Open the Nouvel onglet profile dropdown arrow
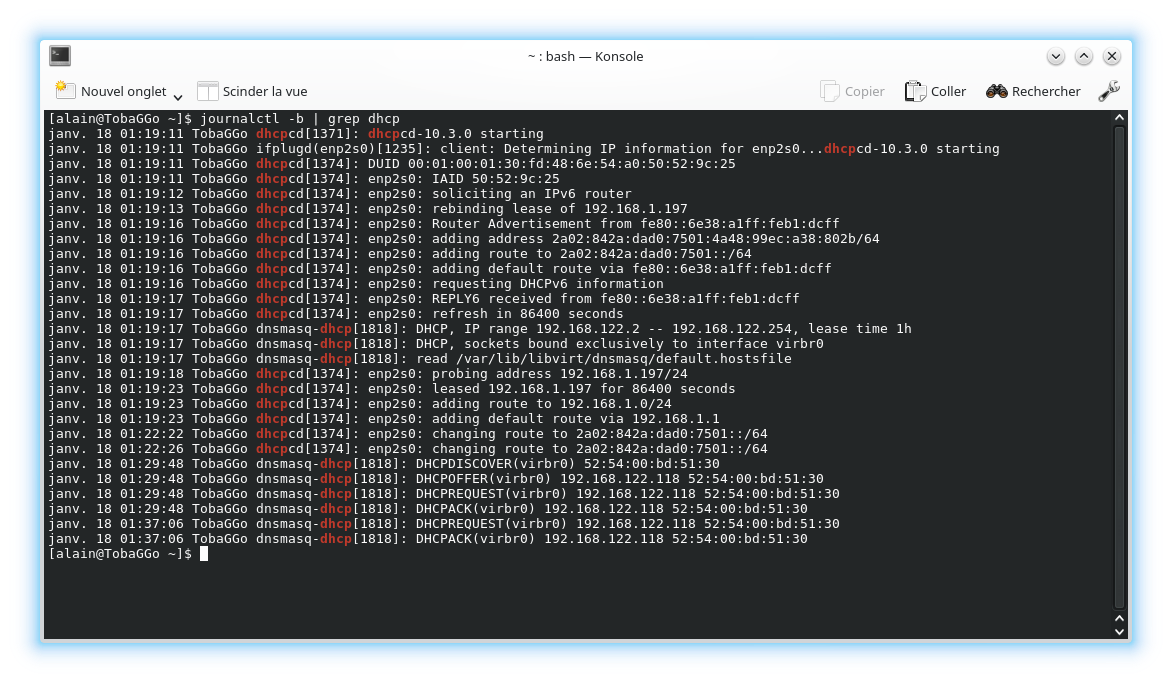The width and height of the screenshot is (1172, 683). [x=178, y=96]
